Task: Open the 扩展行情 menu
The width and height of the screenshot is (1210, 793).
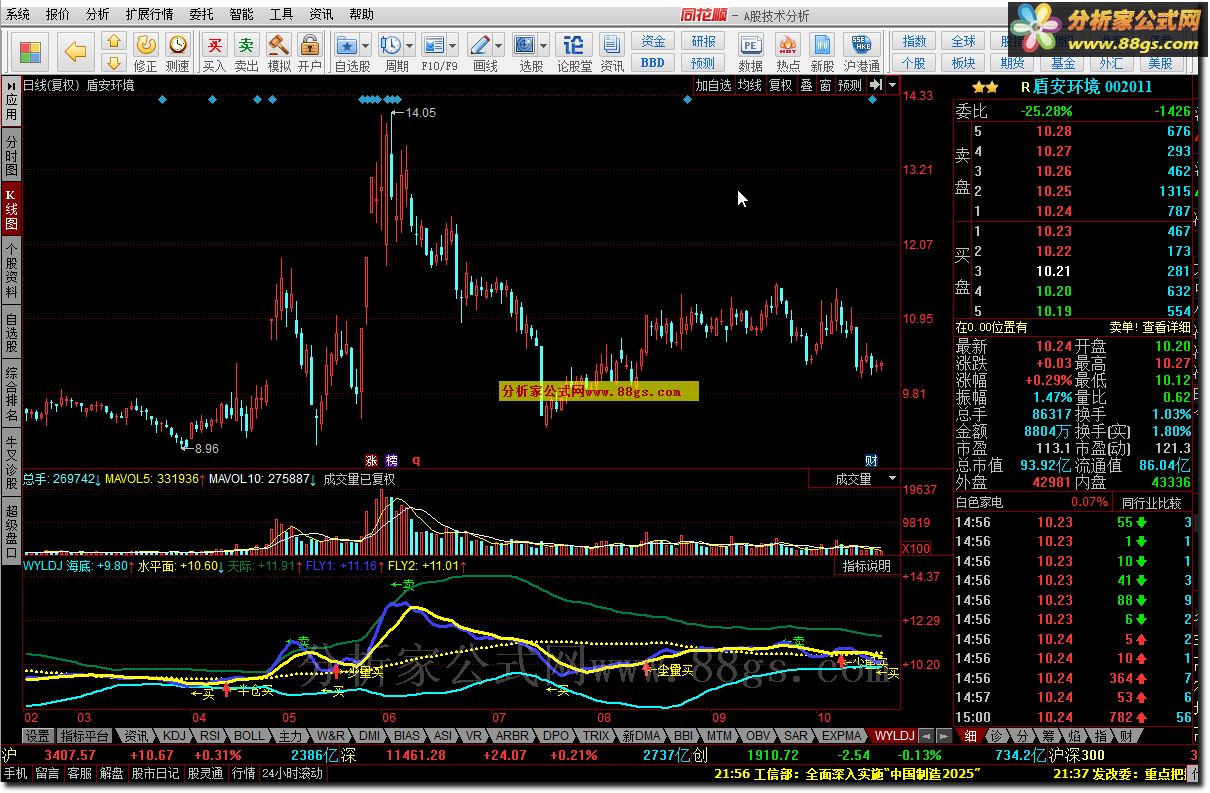Action: point(149,15)
